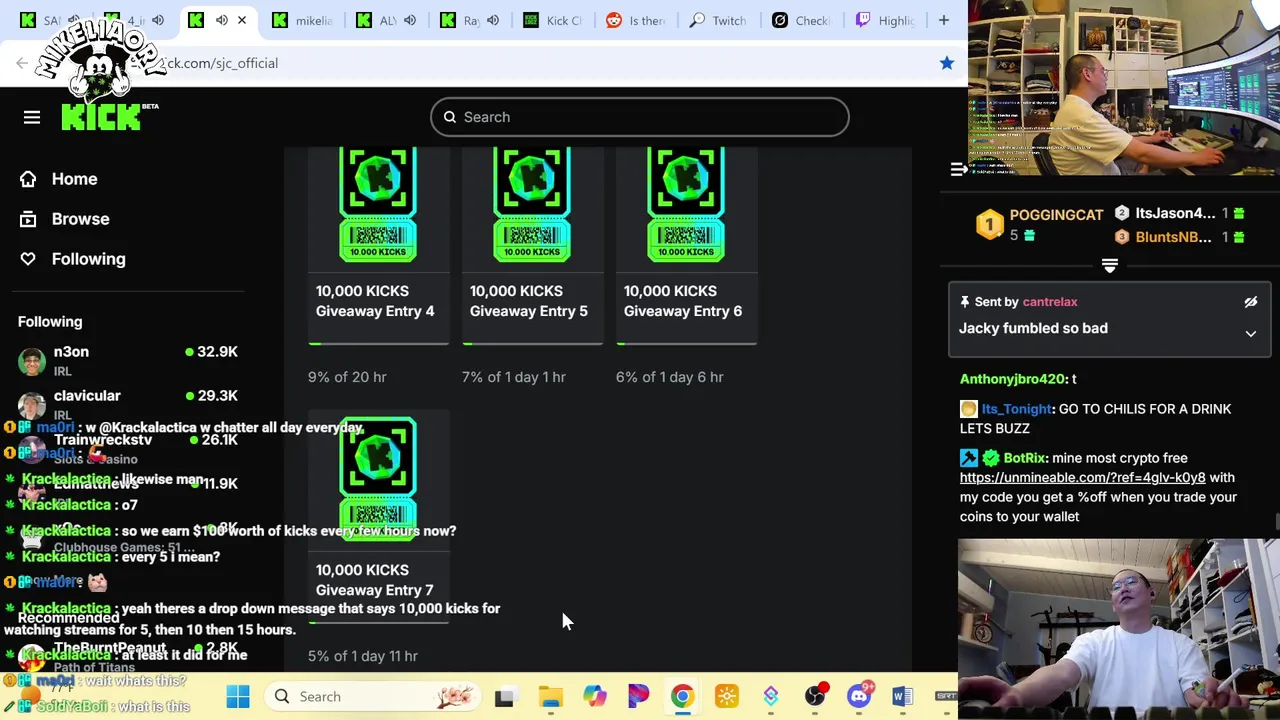
Task: Click the Anthonyjbro420 username in chat
Action: tap(1012, 379)
